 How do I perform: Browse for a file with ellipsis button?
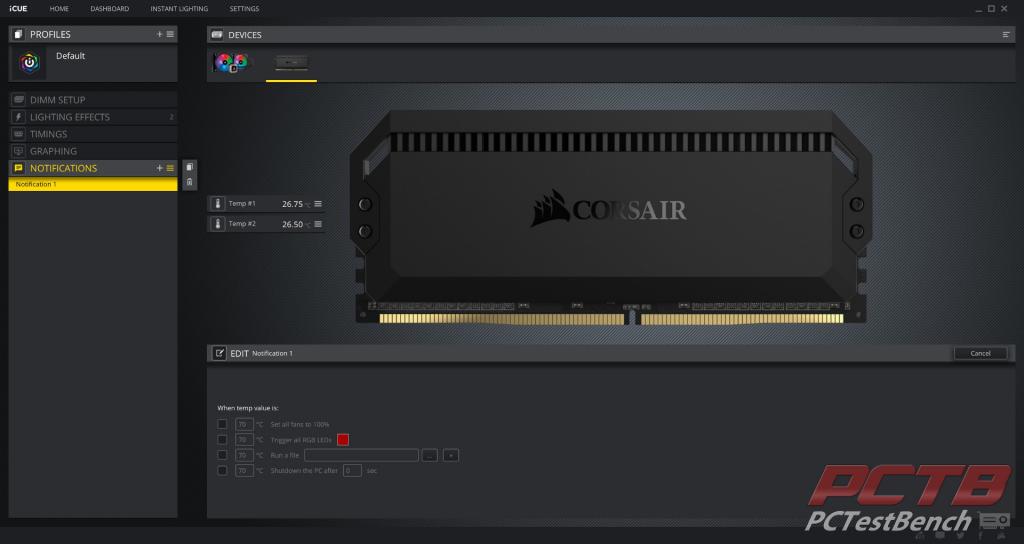click(x=429, y=455)
